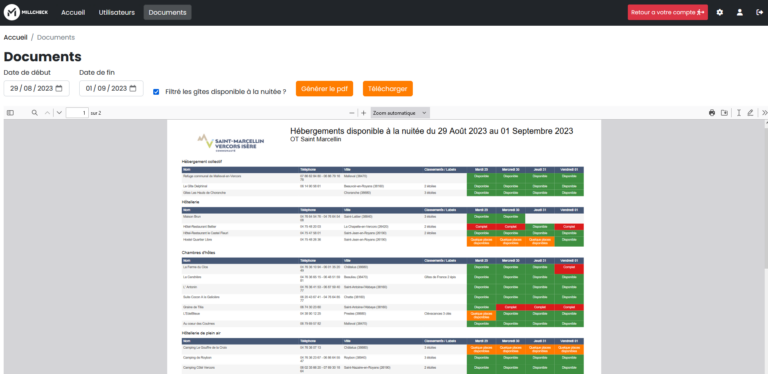
Task: Click the logout icon in navbar
Action: (x=759, y=12)
